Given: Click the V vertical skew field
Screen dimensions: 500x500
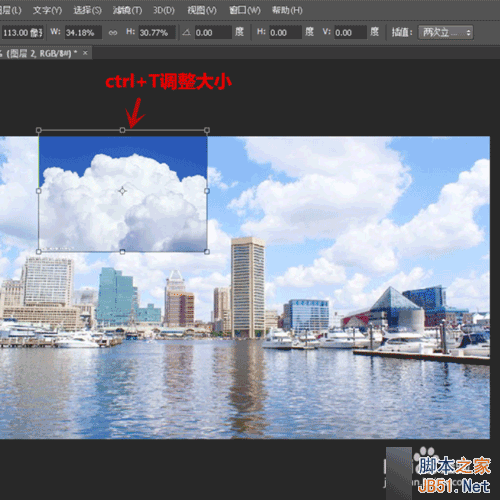Looking at the screenshot, I should point(350,32).
